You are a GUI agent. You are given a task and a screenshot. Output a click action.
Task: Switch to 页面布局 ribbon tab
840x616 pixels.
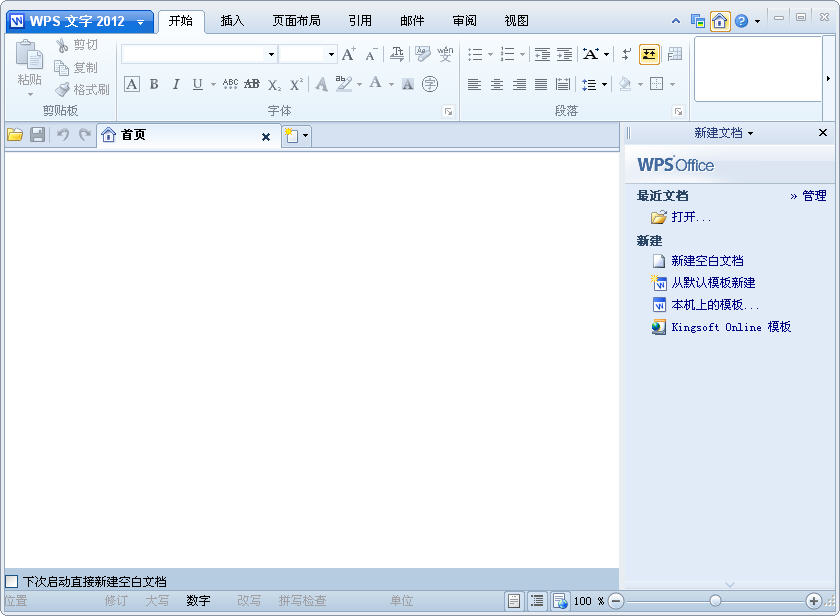pos(296,21)
